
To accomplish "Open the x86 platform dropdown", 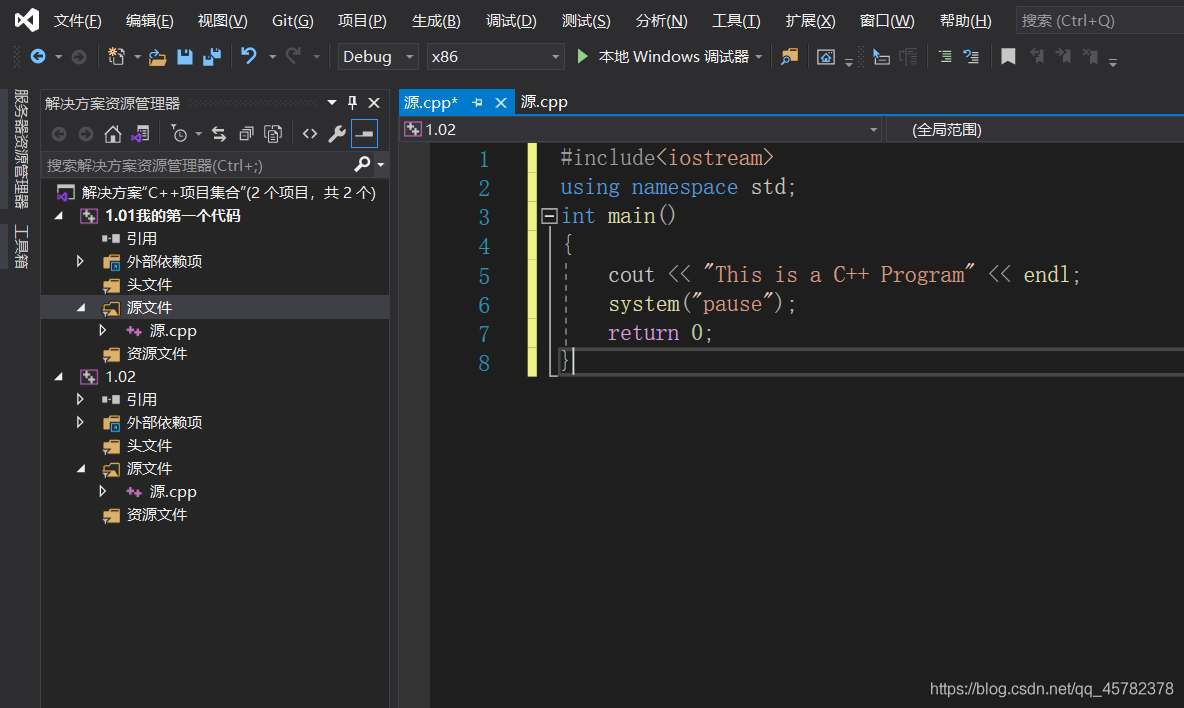I will point(495,57).
